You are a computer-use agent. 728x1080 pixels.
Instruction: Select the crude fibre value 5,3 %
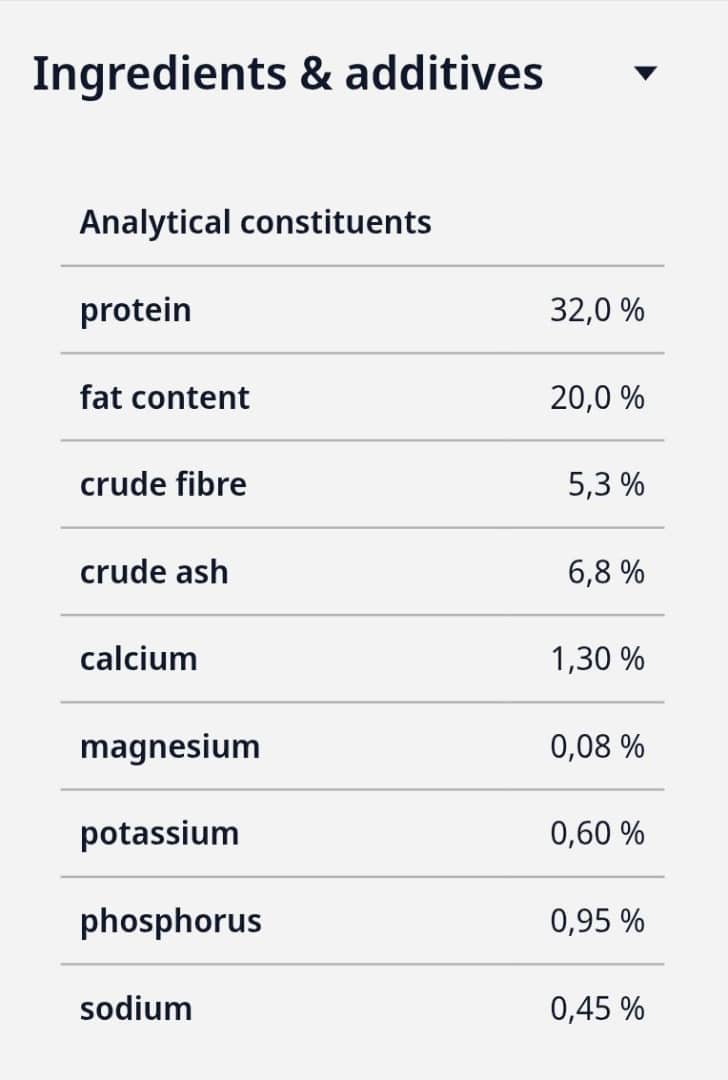pyautogui.click(x=607, y=485)
